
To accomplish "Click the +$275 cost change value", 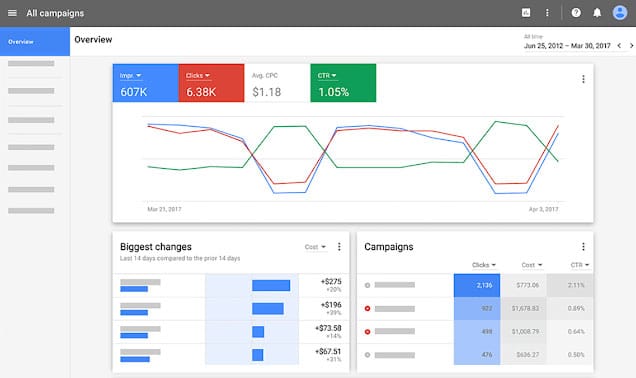I will point(331,281).
